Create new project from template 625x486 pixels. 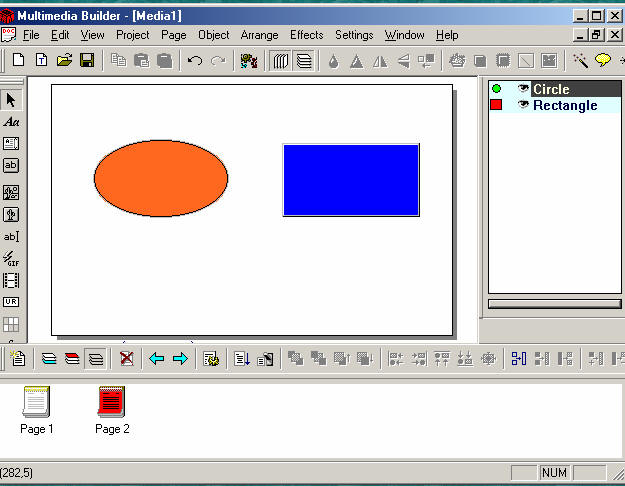coord(41,61)
